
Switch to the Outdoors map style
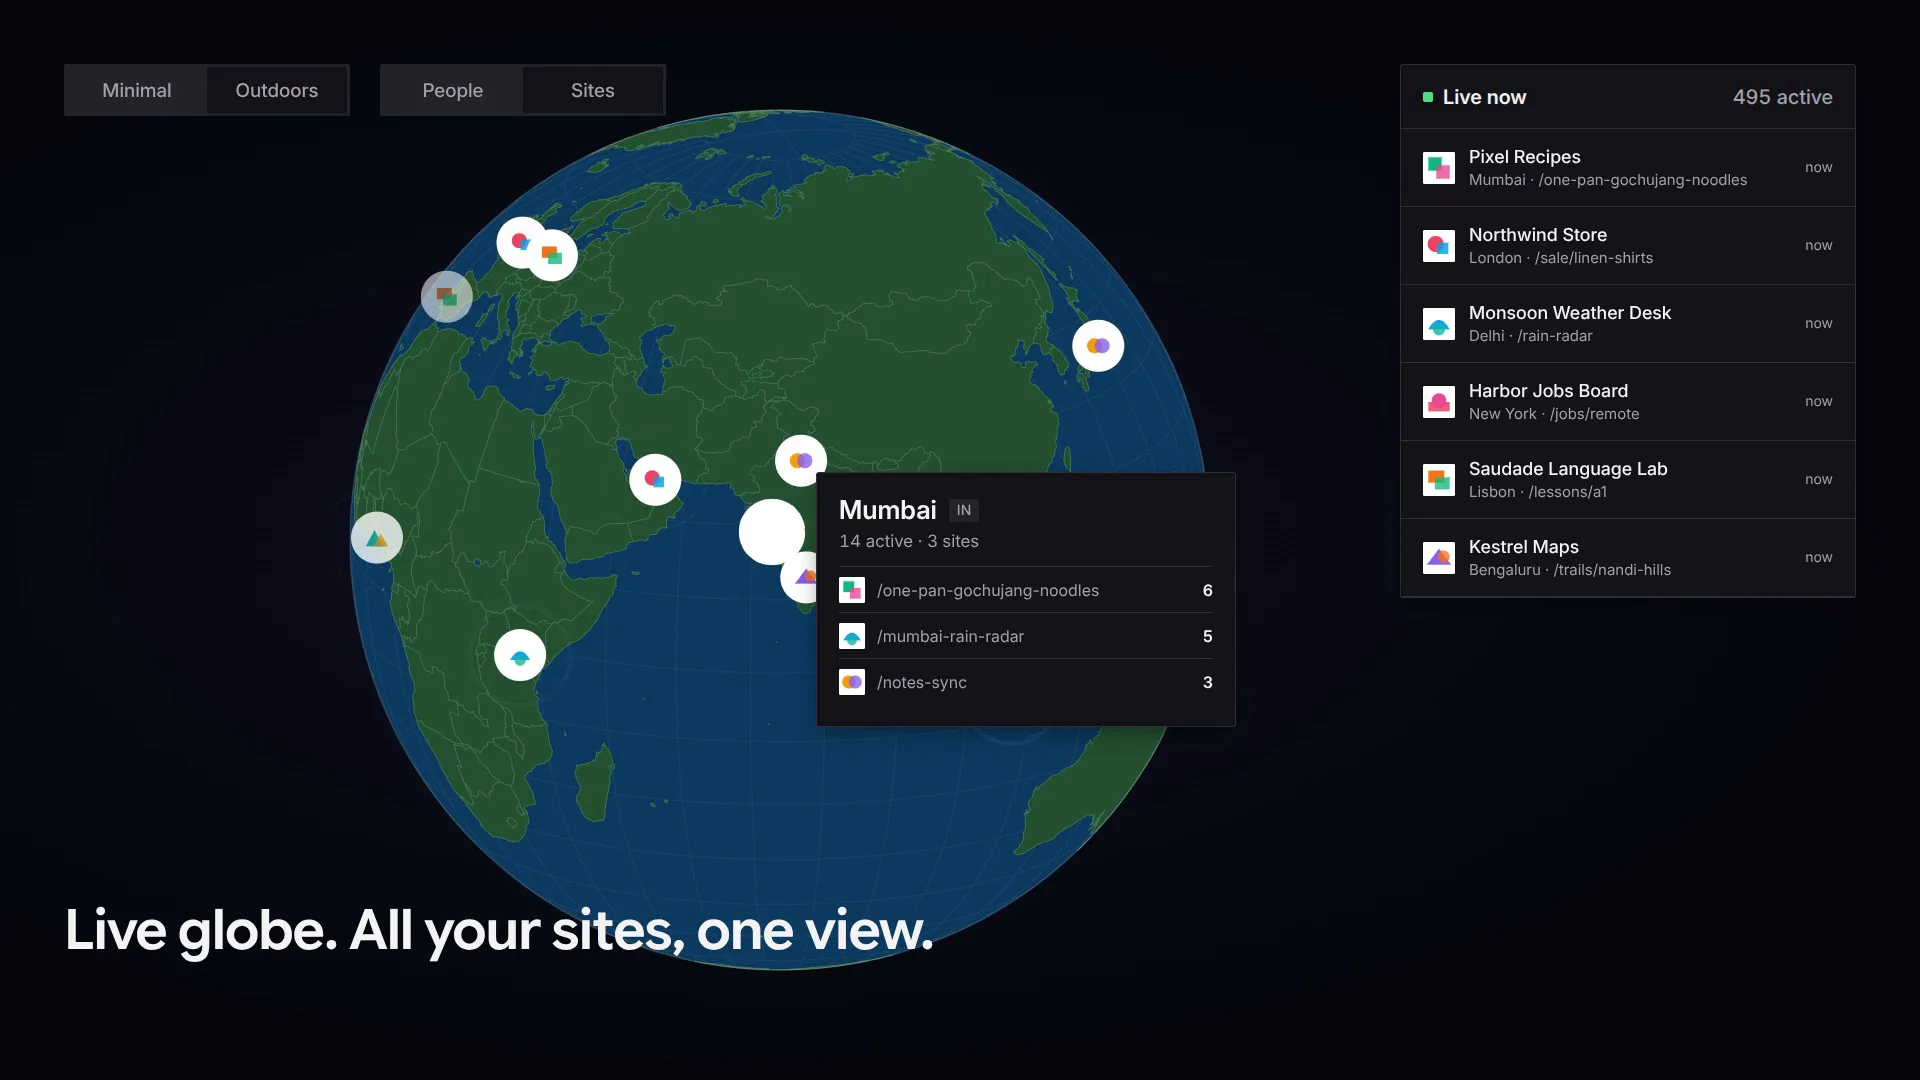(x=277, y=90)
